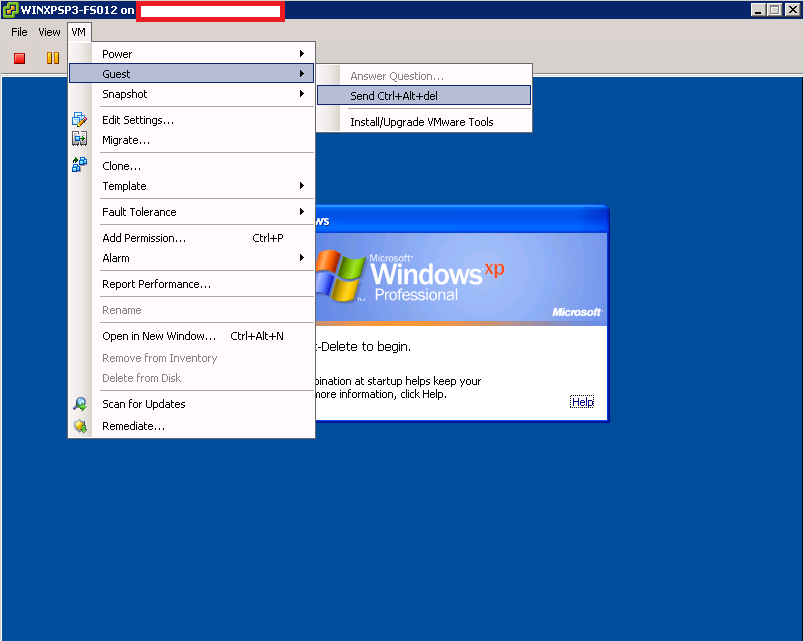Expand the Guest submenu entry
This screenshot has width=804, height=641.
click(x=191, y=73)
